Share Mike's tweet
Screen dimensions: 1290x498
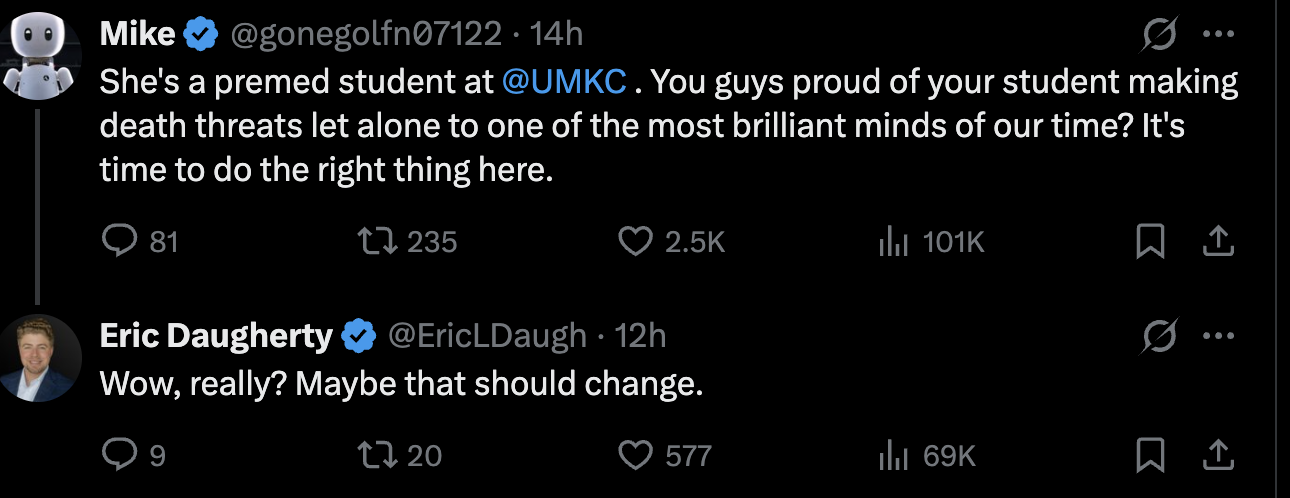(x=1217, y=241)
